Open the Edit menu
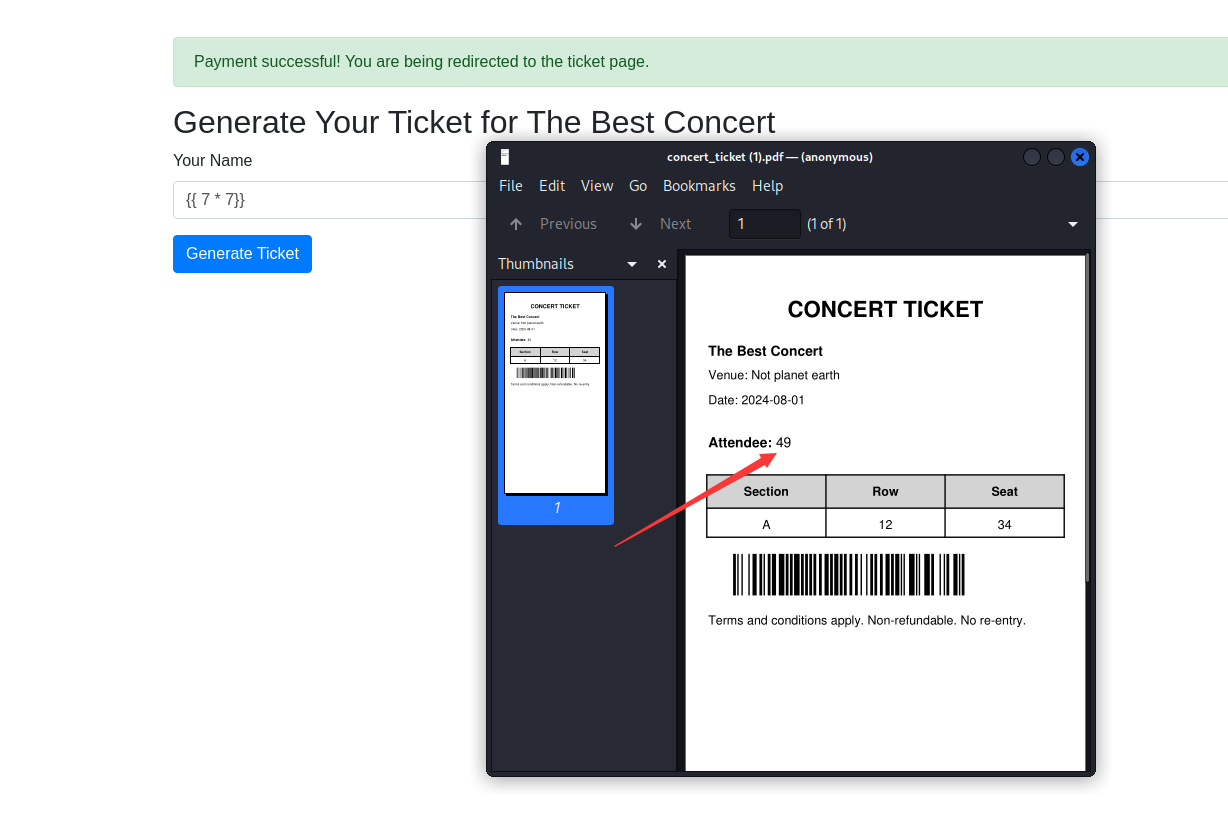This screenshot has width=1228, height=837. pos(552,186)
